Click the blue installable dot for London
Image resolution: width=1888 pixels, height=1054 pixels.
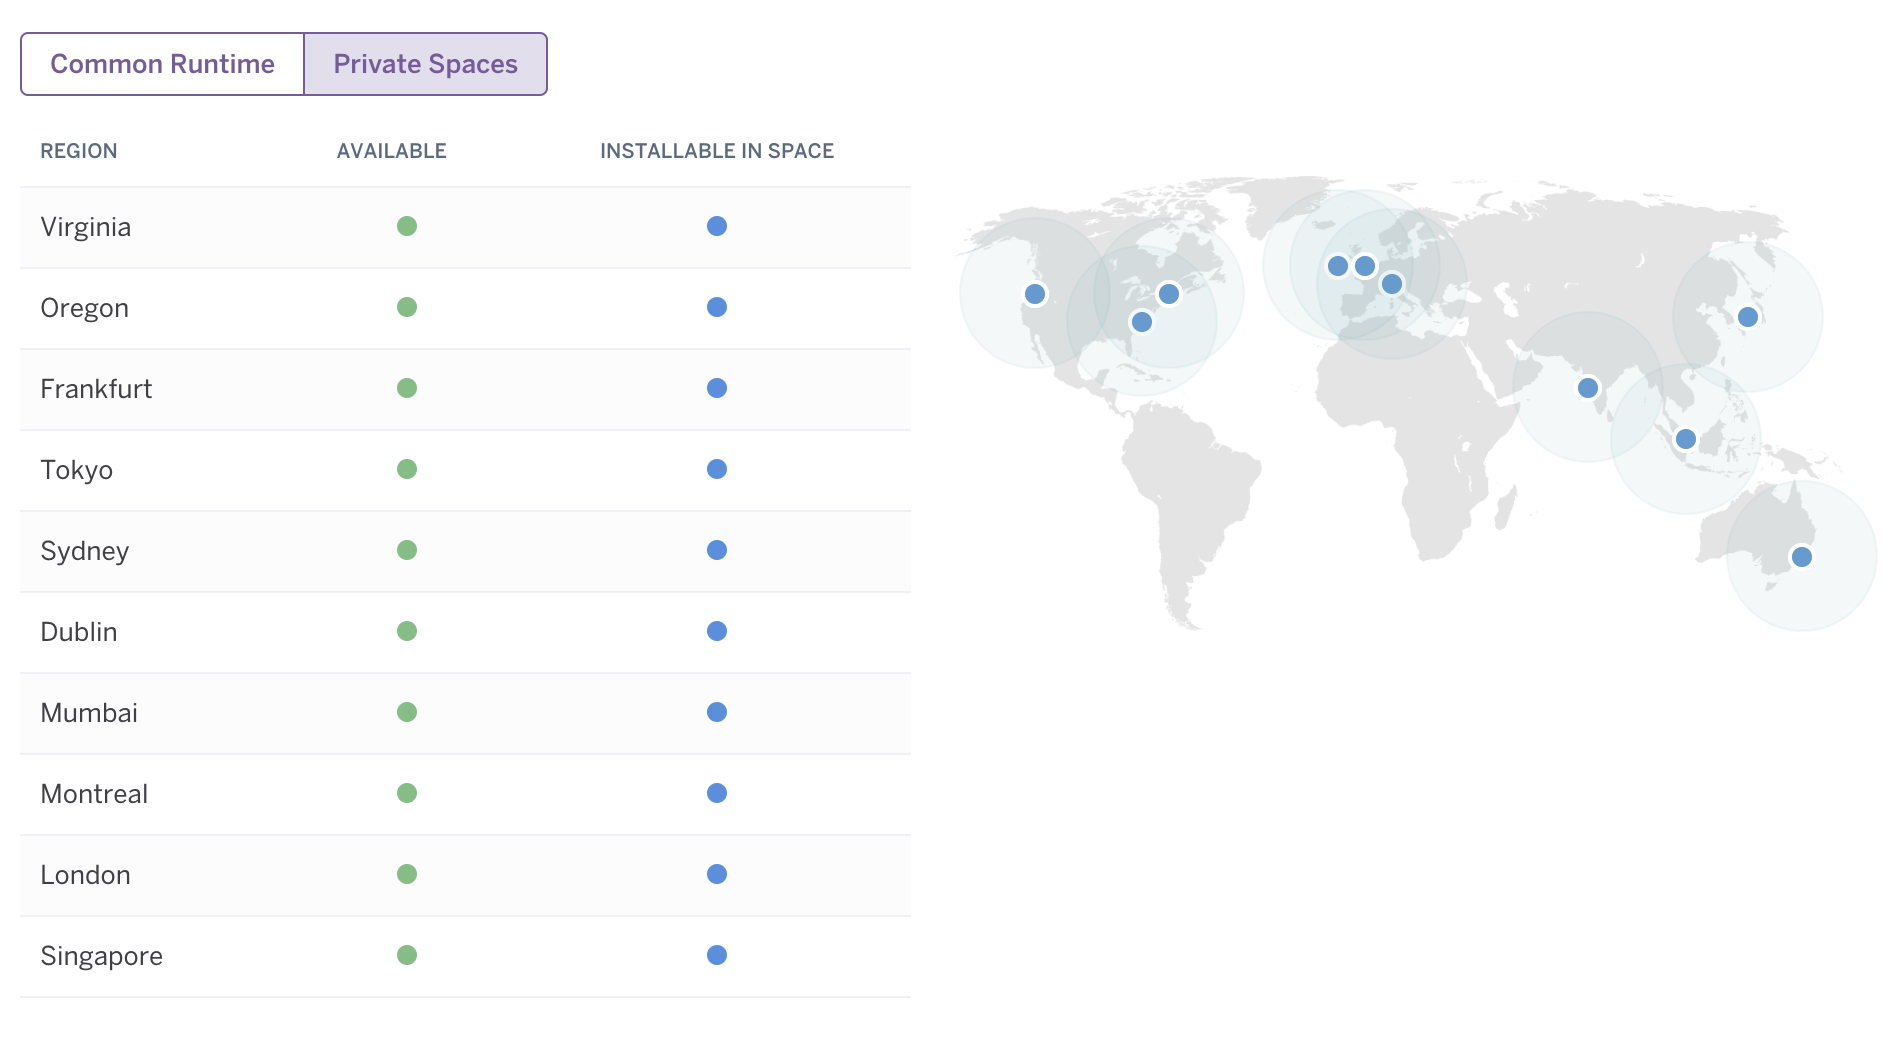(x=717, y=874)
